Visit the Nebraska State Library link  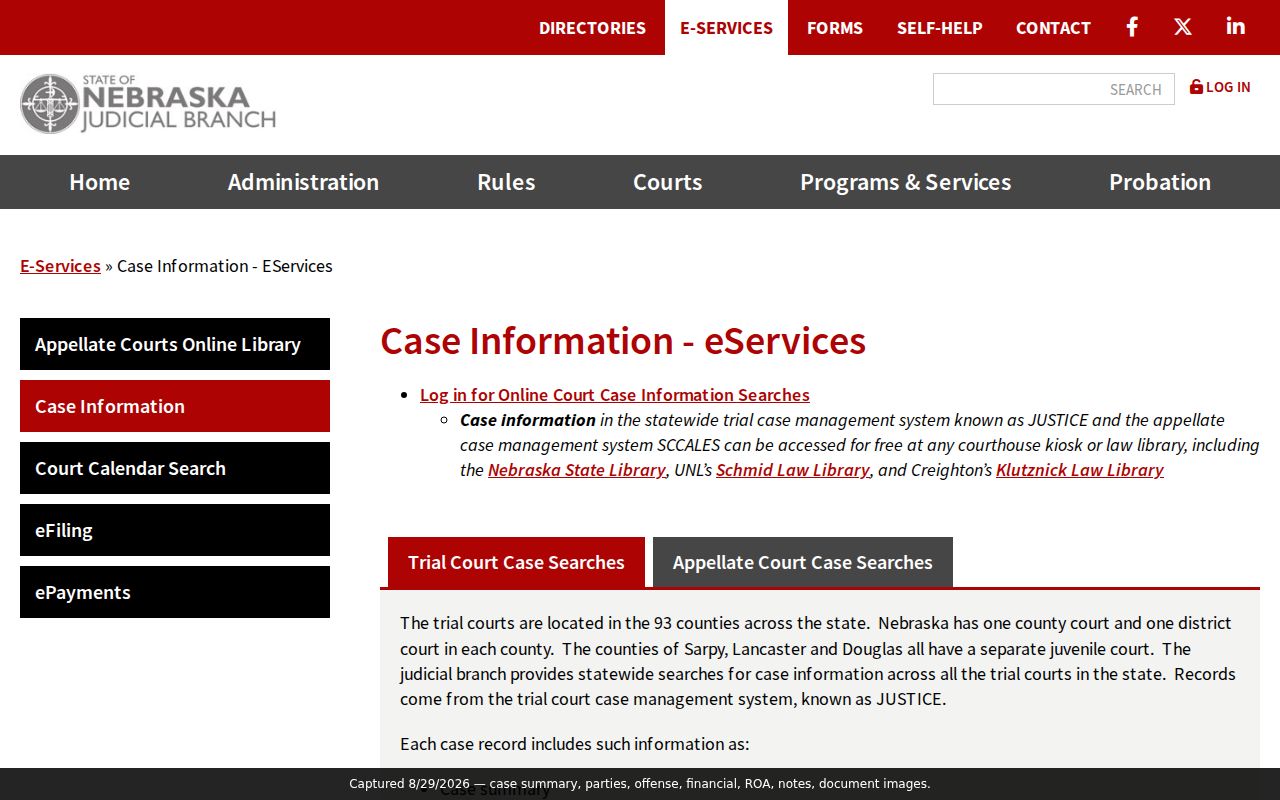click(577, 470)
